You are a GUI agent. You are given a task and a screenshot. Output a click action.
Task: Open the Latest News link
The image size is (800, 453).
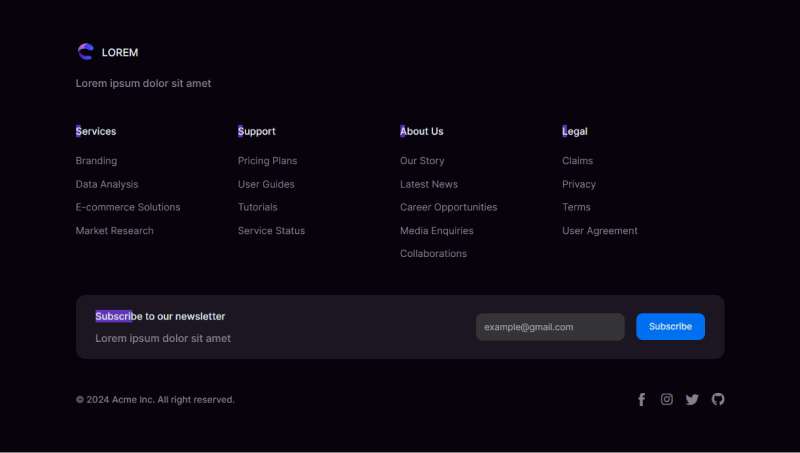[x=429, y=184]
